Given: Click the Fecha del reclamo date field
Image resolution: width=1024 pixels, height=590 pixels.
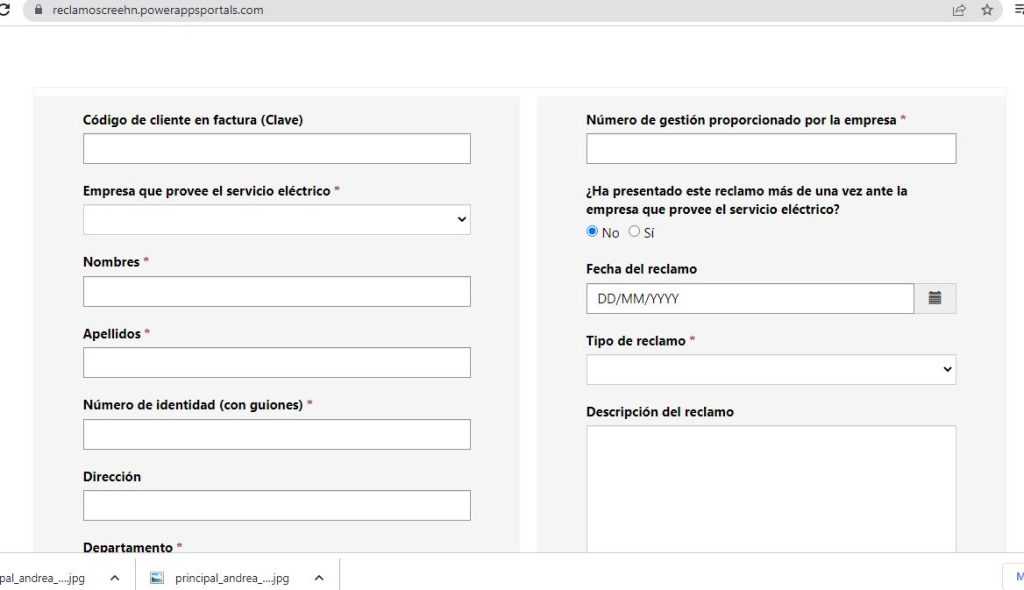Looking at the screenshot, I should pos(750,298).
